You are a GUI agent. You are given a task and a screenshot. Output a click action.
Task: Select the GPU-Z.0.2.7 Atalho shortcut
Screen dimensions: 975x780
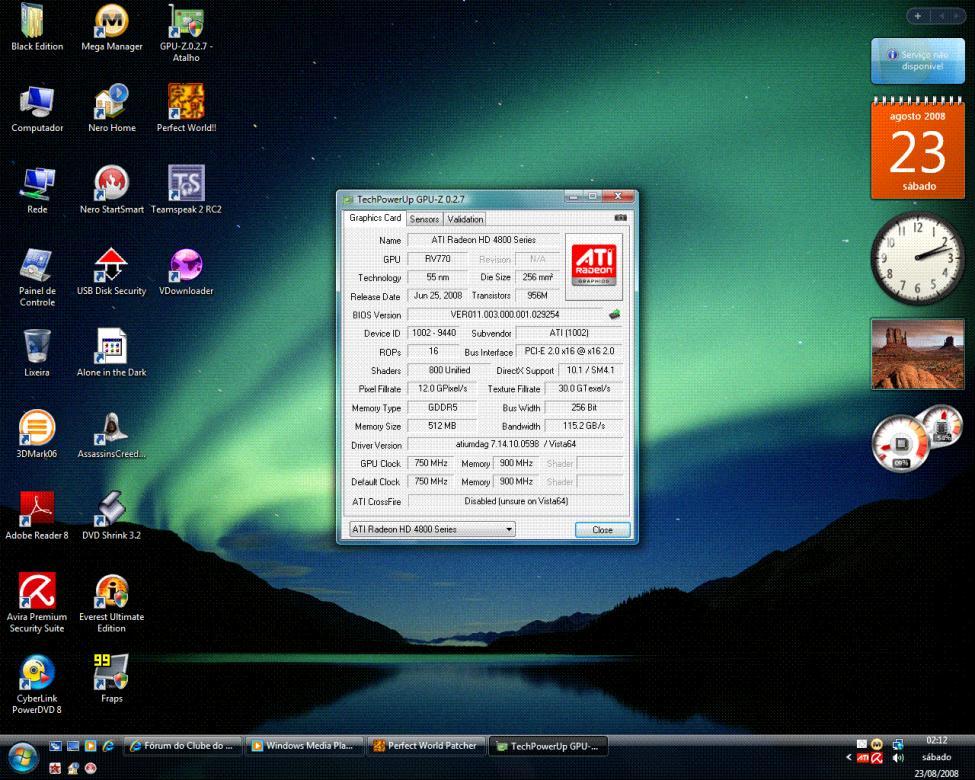[186, 34]
